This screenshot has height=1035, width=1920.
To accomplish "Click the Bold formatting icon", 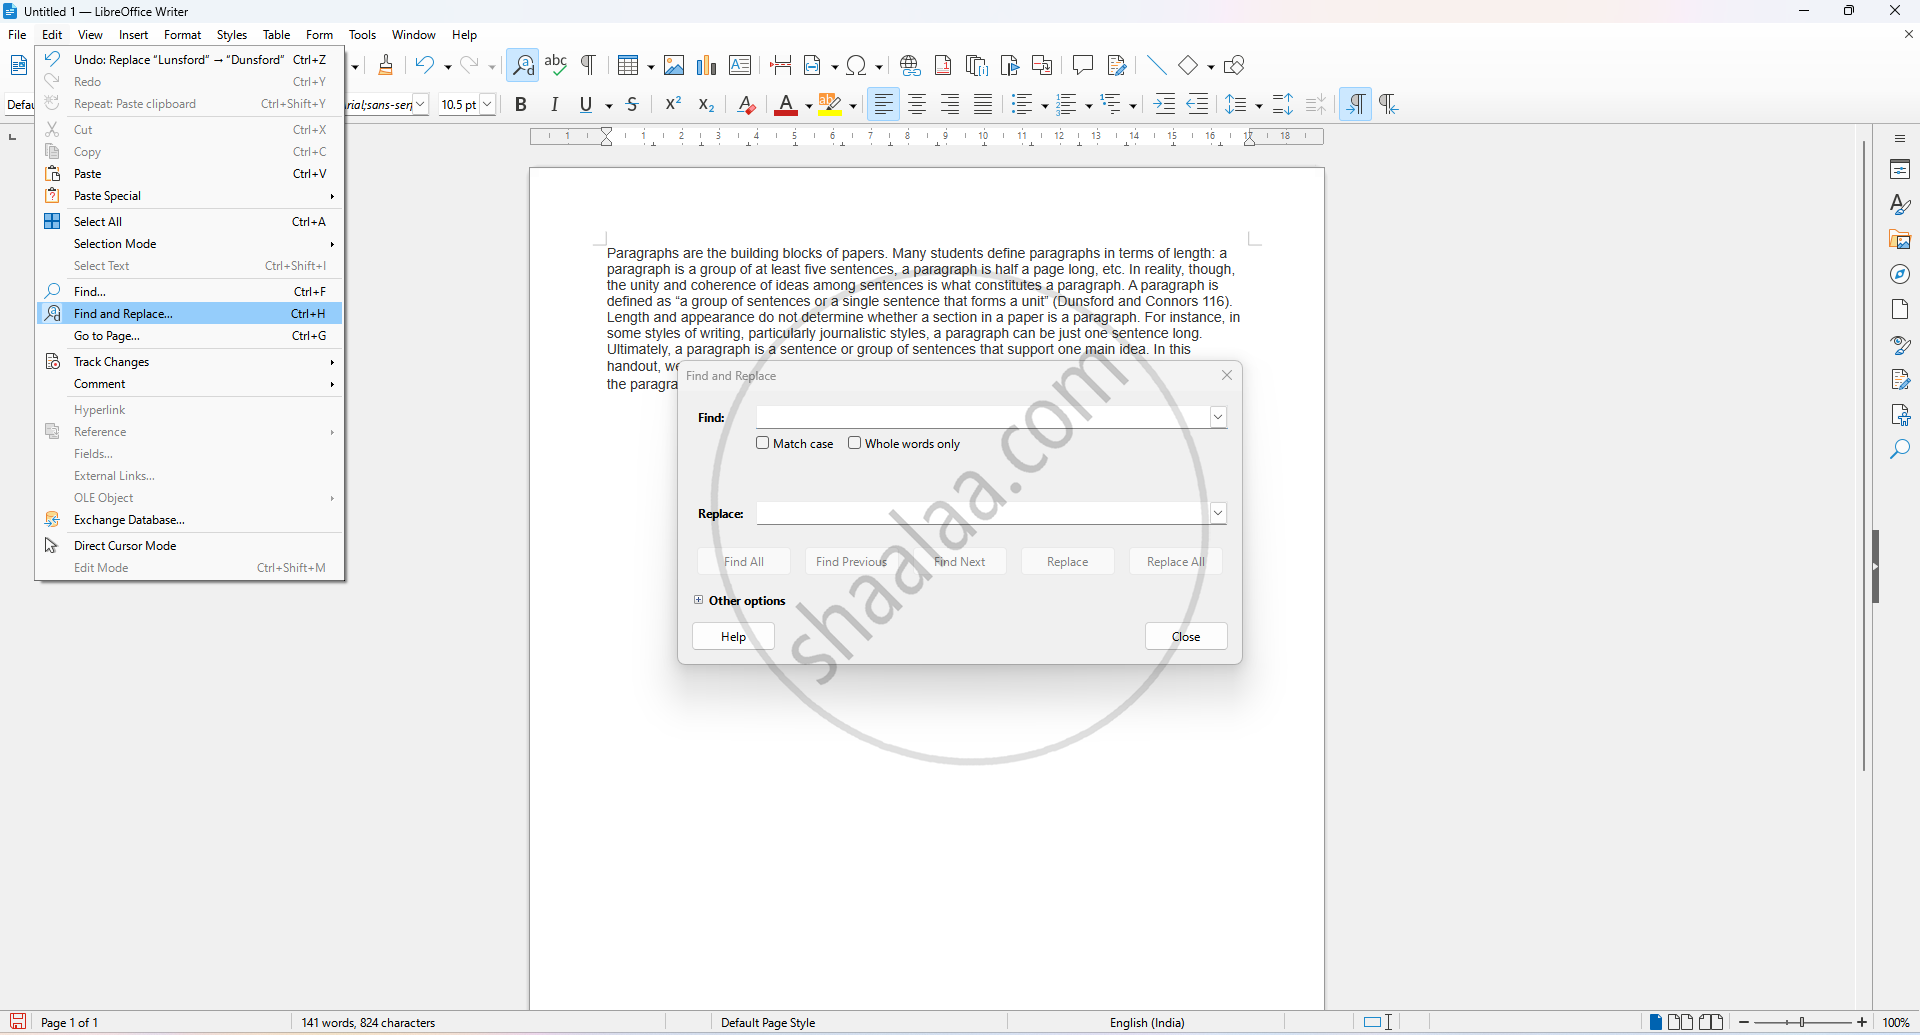I will (521, 104).
